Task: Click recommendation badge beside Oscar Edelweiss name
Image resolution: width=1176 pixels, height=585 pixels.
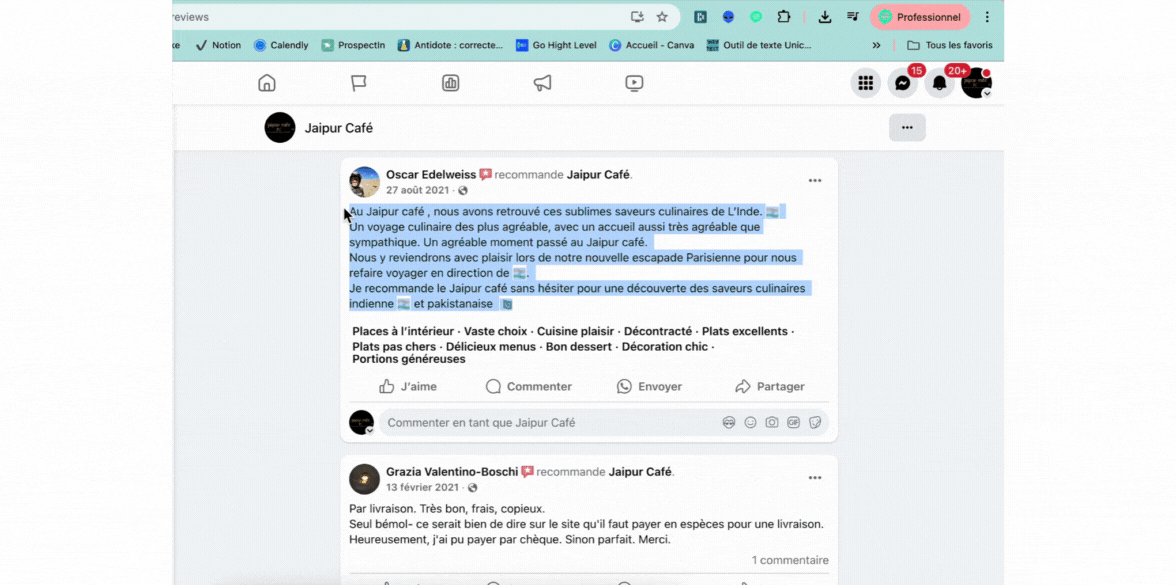Action: point(485,174)
